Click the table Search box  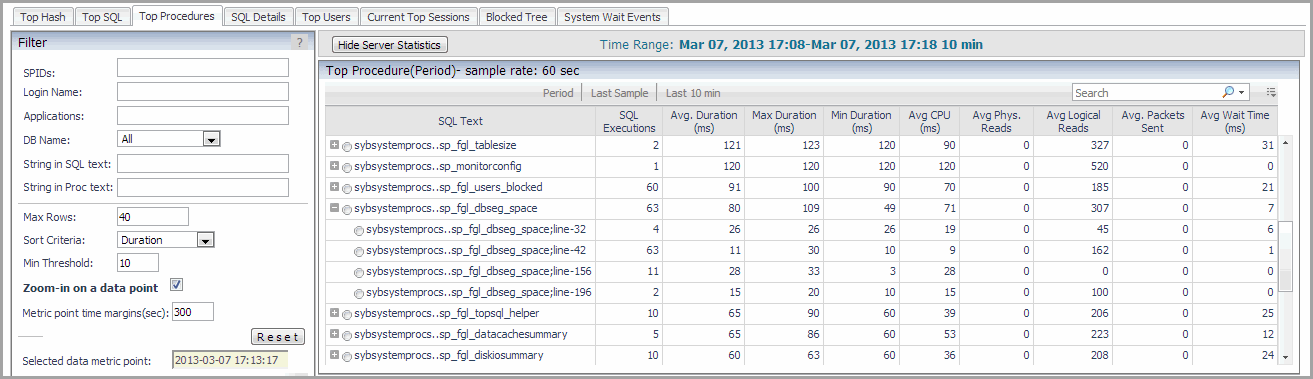pos(1146,93)
